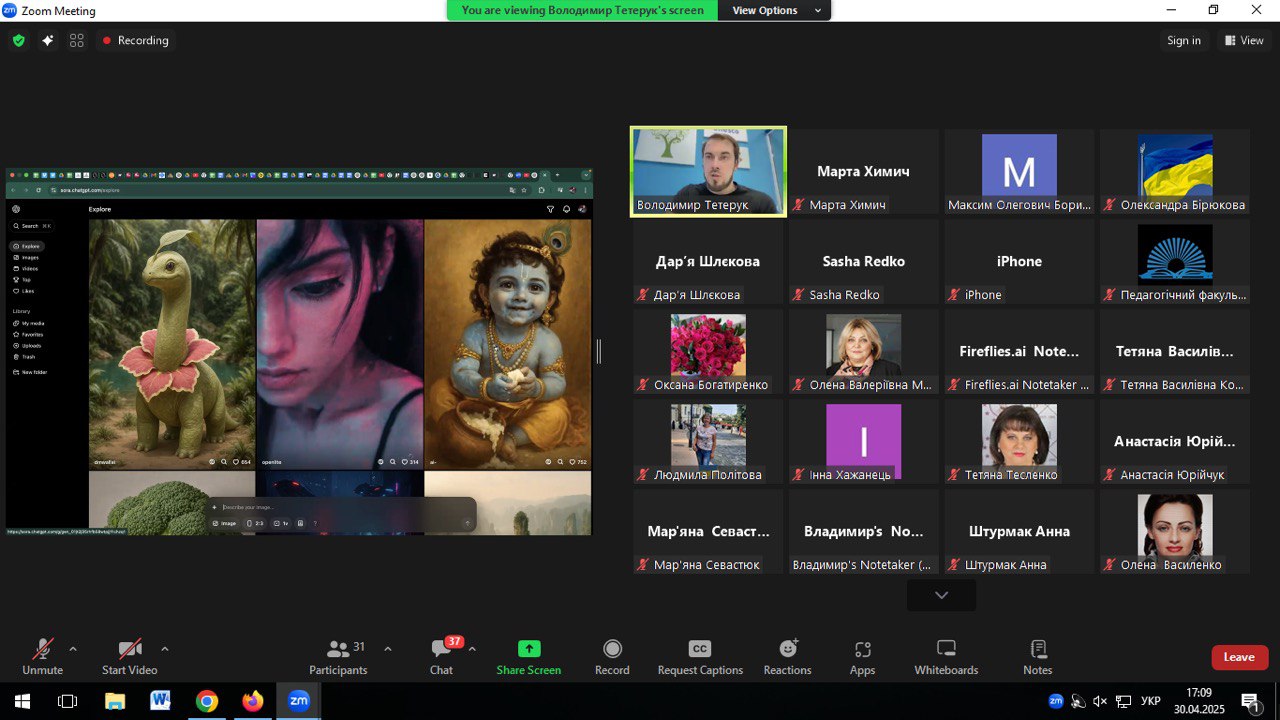The height and width of the screenshot is (720, 1280).
Task: Click Request Captions in the toolbar
Action: coord(700,657)
